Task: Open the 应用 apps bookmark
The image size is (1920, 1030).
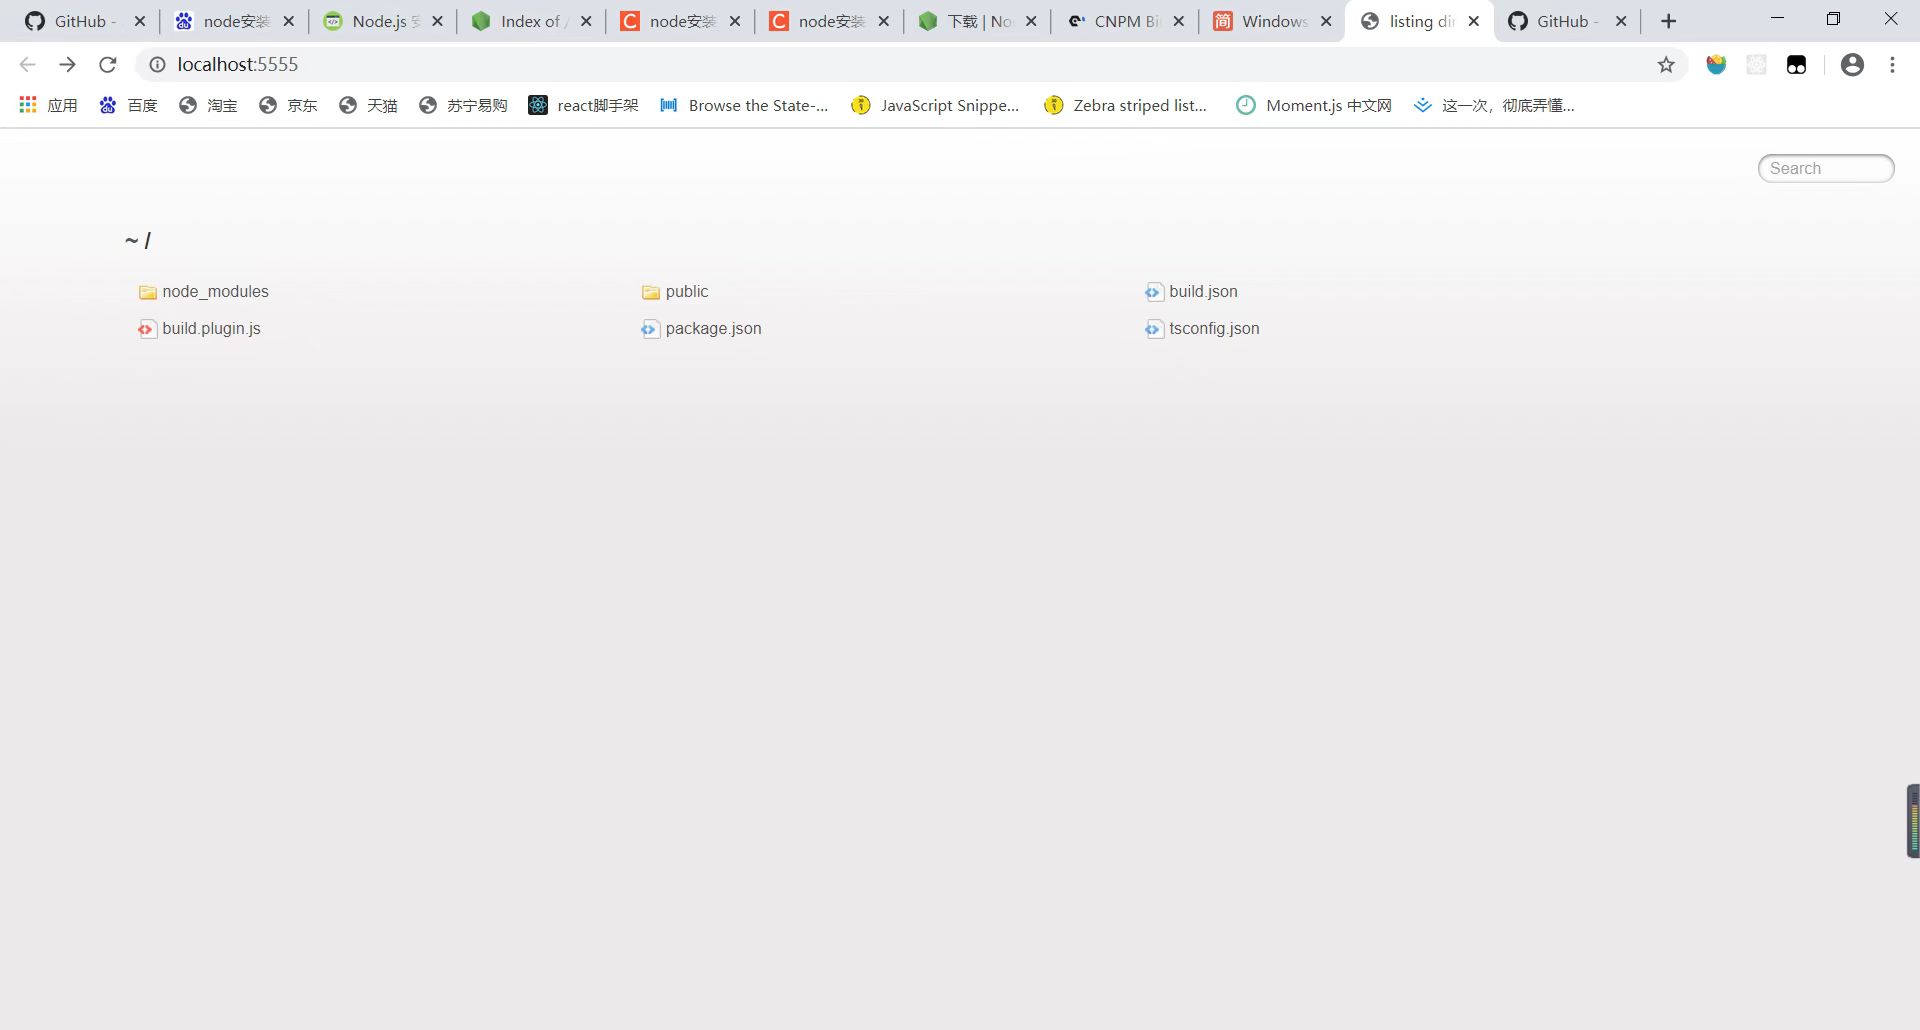Action: pos(48,105)
